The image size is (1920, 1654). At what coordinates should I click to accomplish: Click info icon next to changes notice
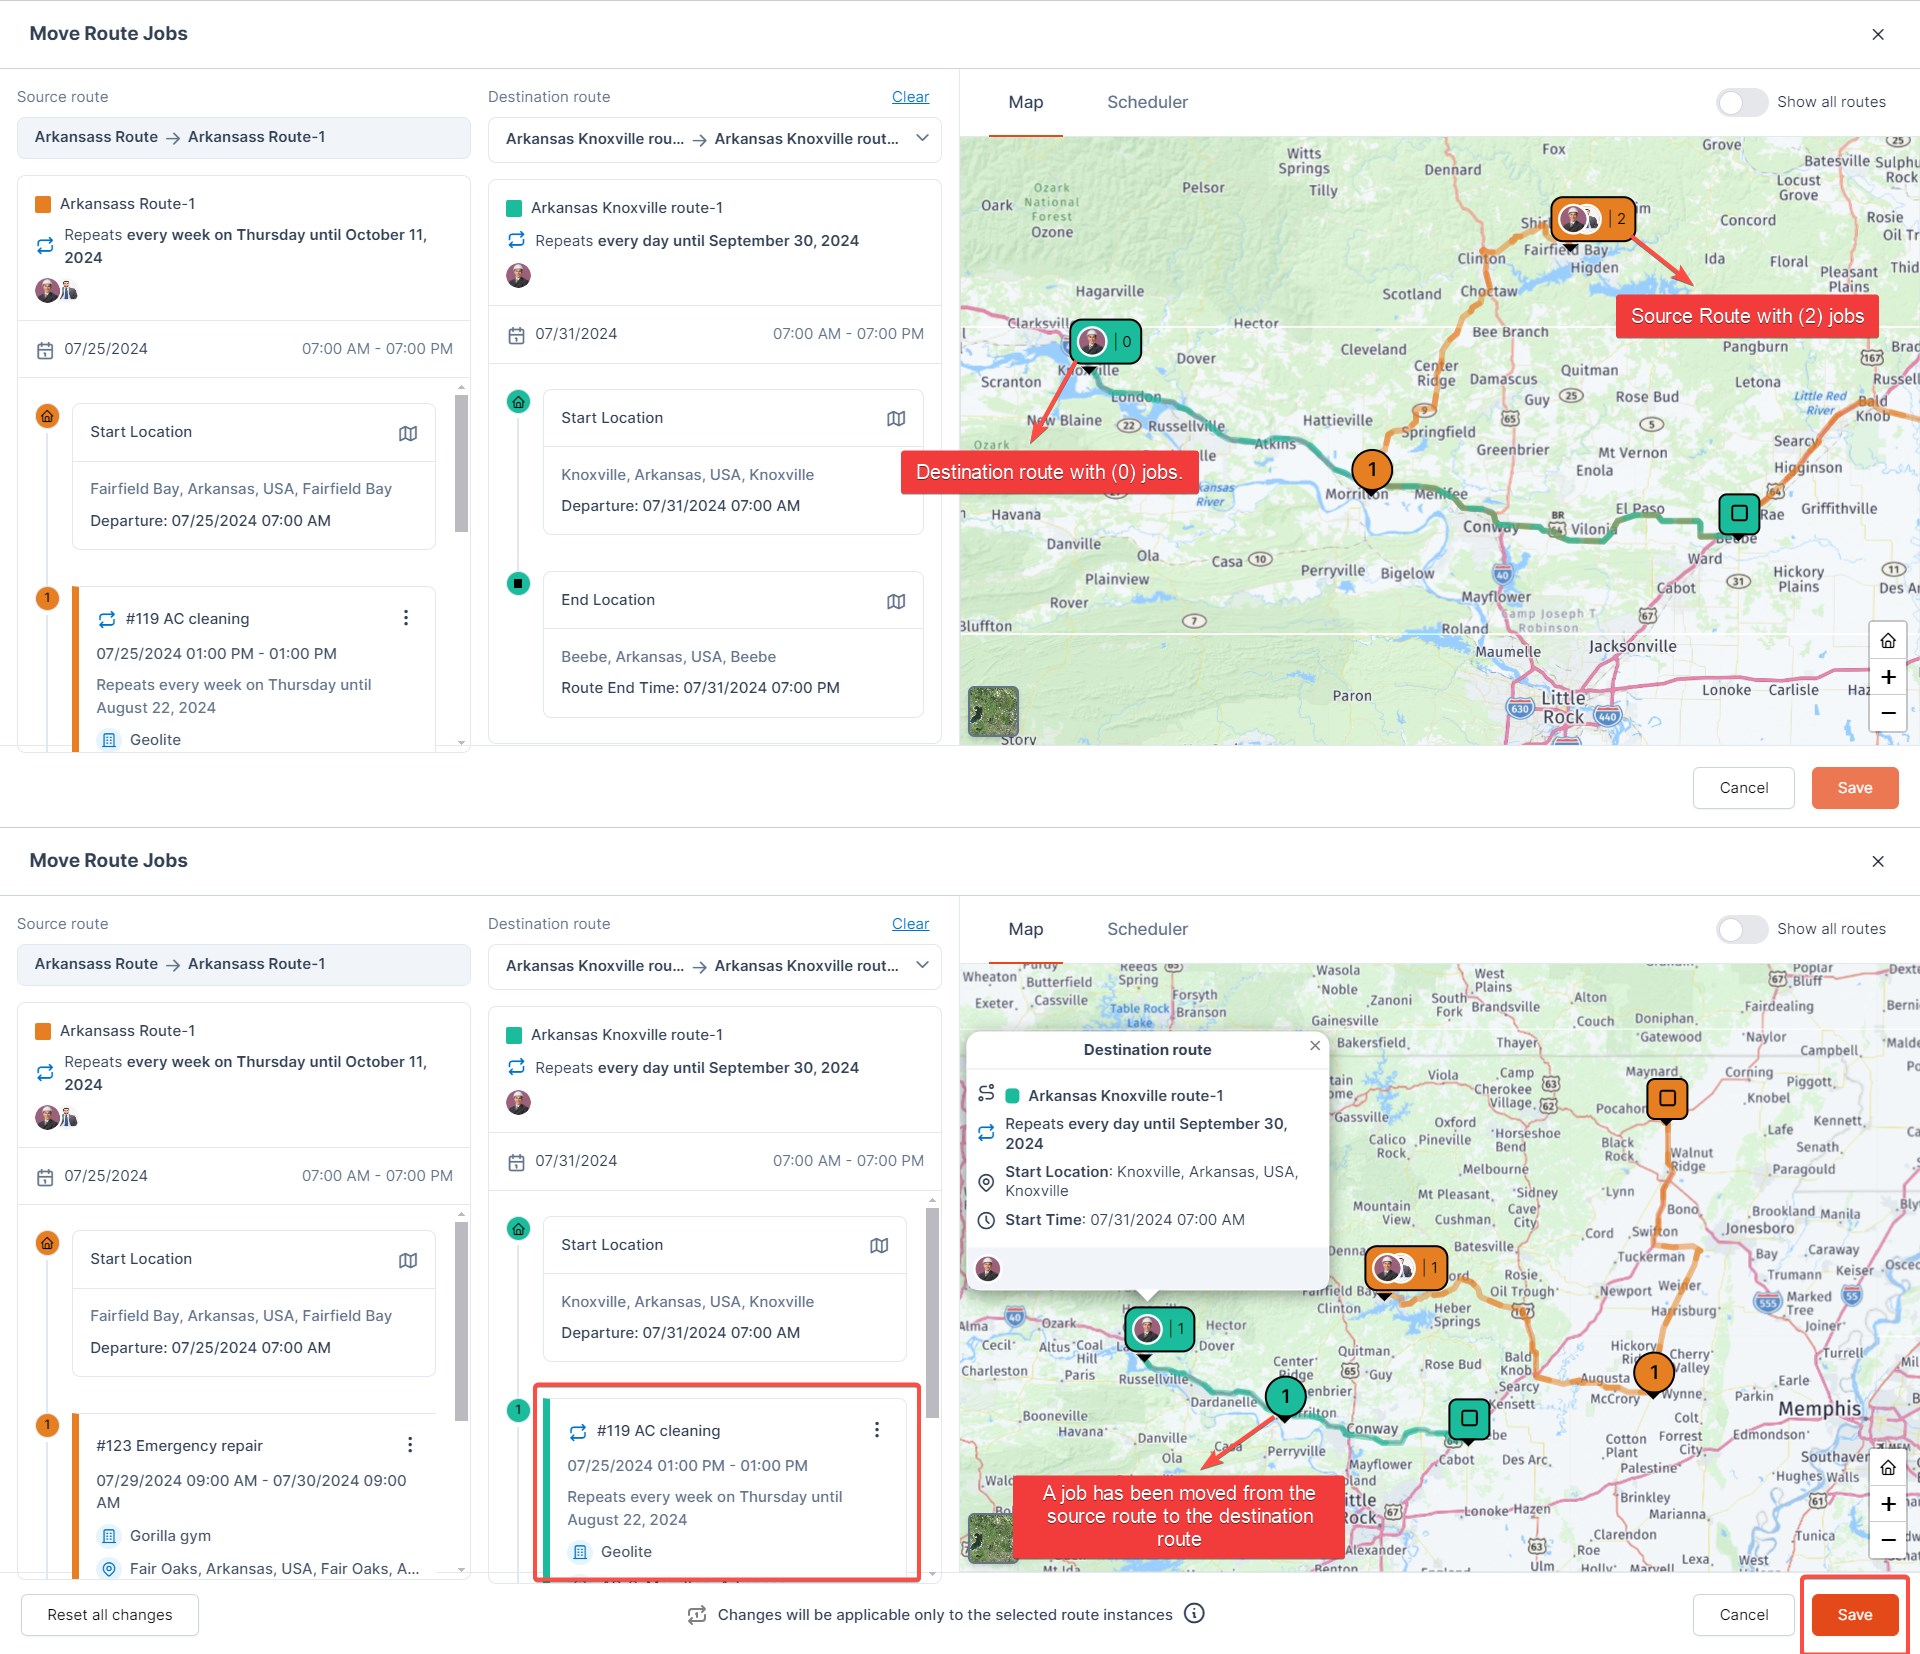tap(1194, 1613)
